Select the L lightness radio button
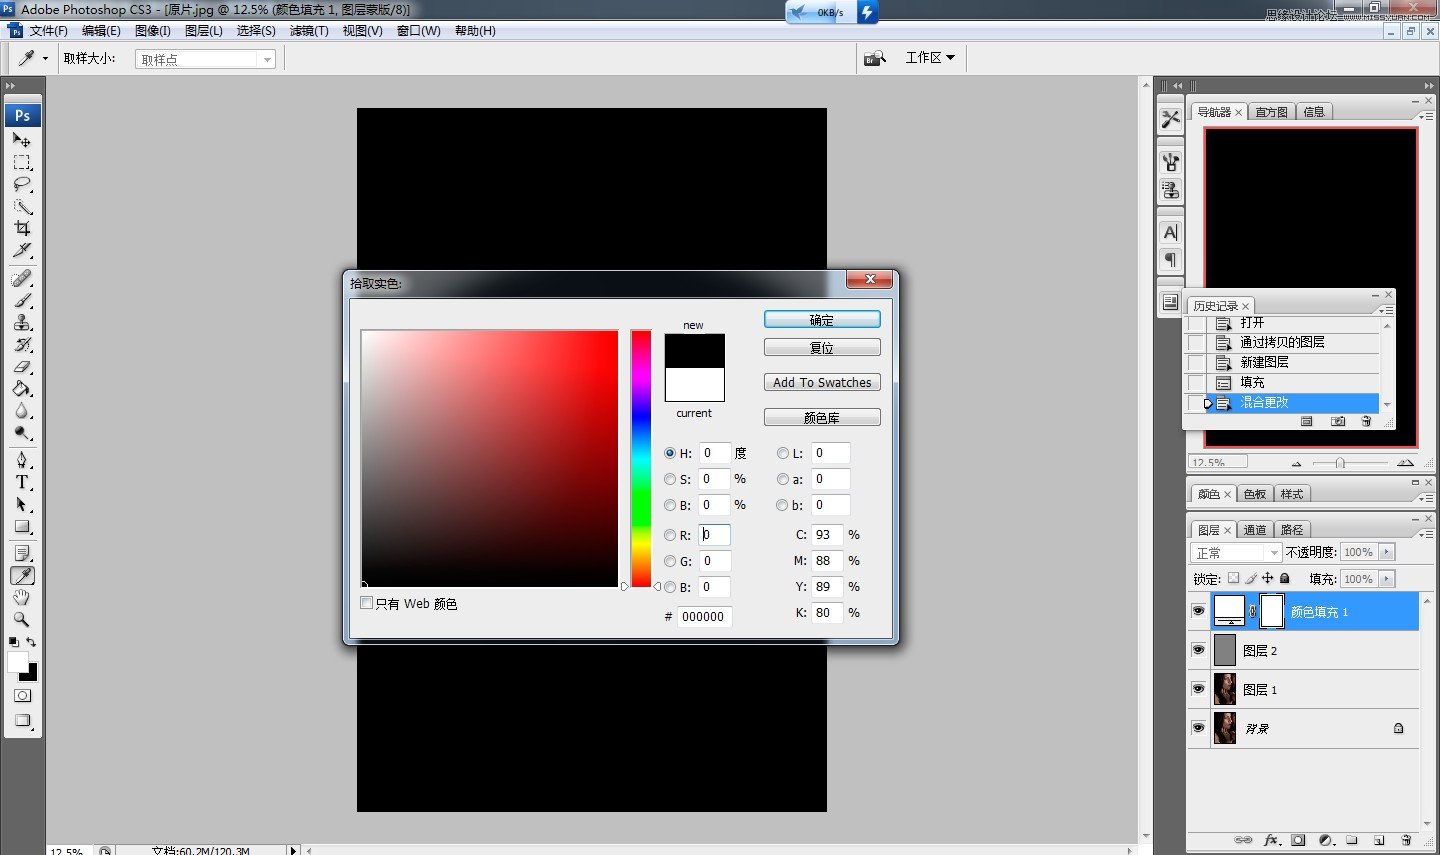1440x855 pixels. (x=783, y=453)
